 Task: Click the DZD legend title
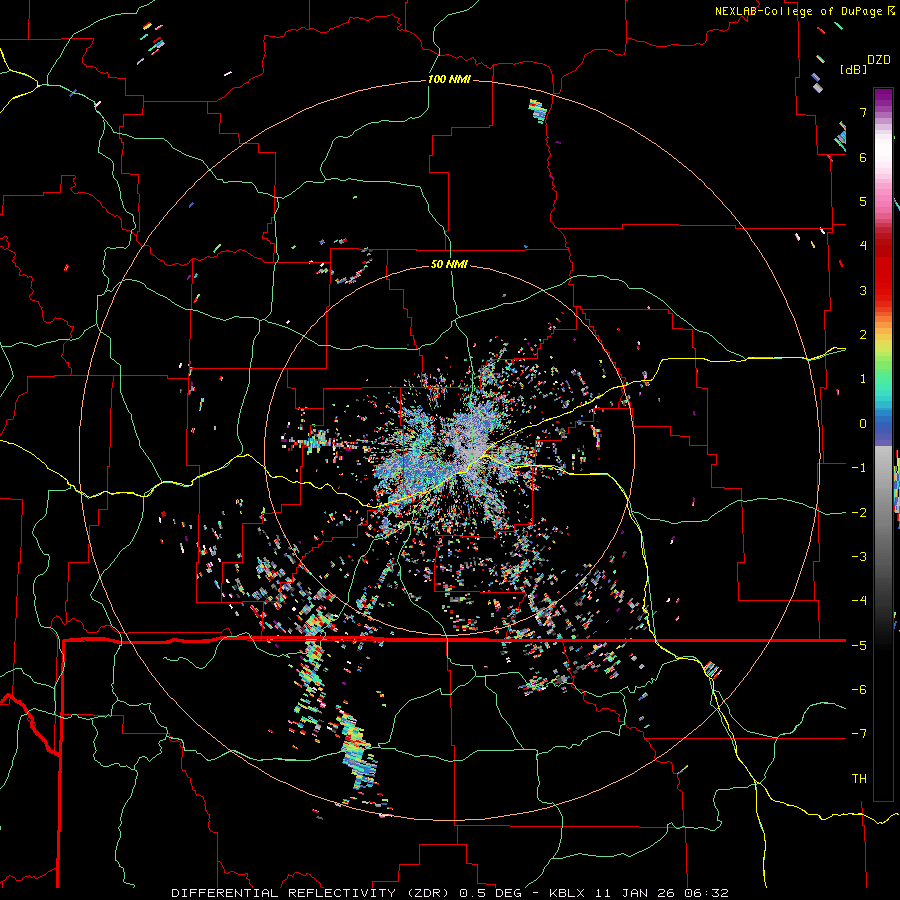(879, 60)
